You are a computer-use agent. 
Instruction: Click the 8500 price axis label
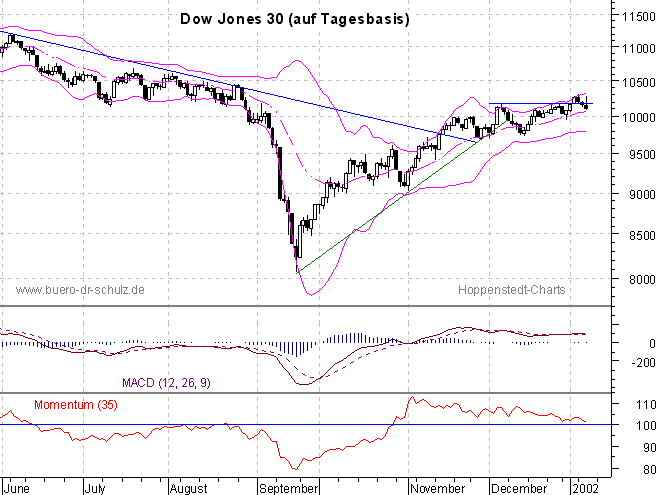[x=642, y=235]
